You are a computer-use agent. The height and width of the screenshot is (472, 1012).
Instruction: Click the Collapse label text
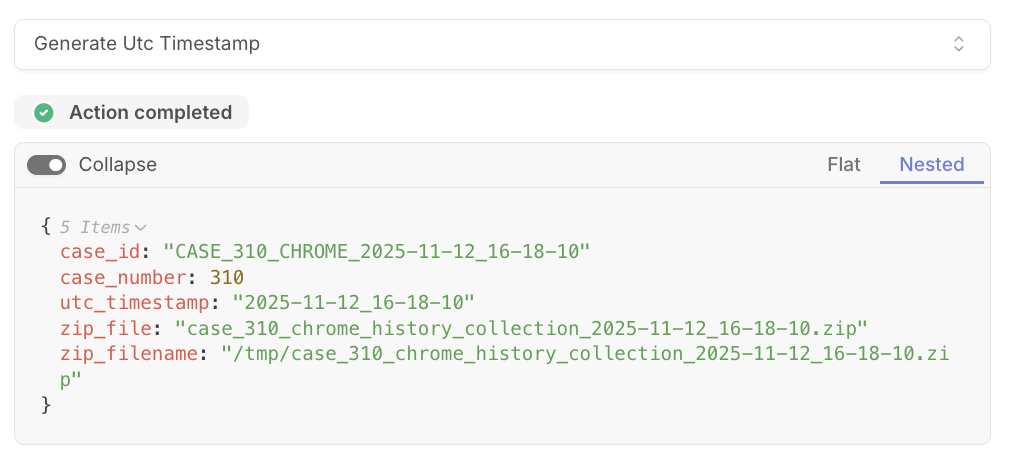coord(117,165)
